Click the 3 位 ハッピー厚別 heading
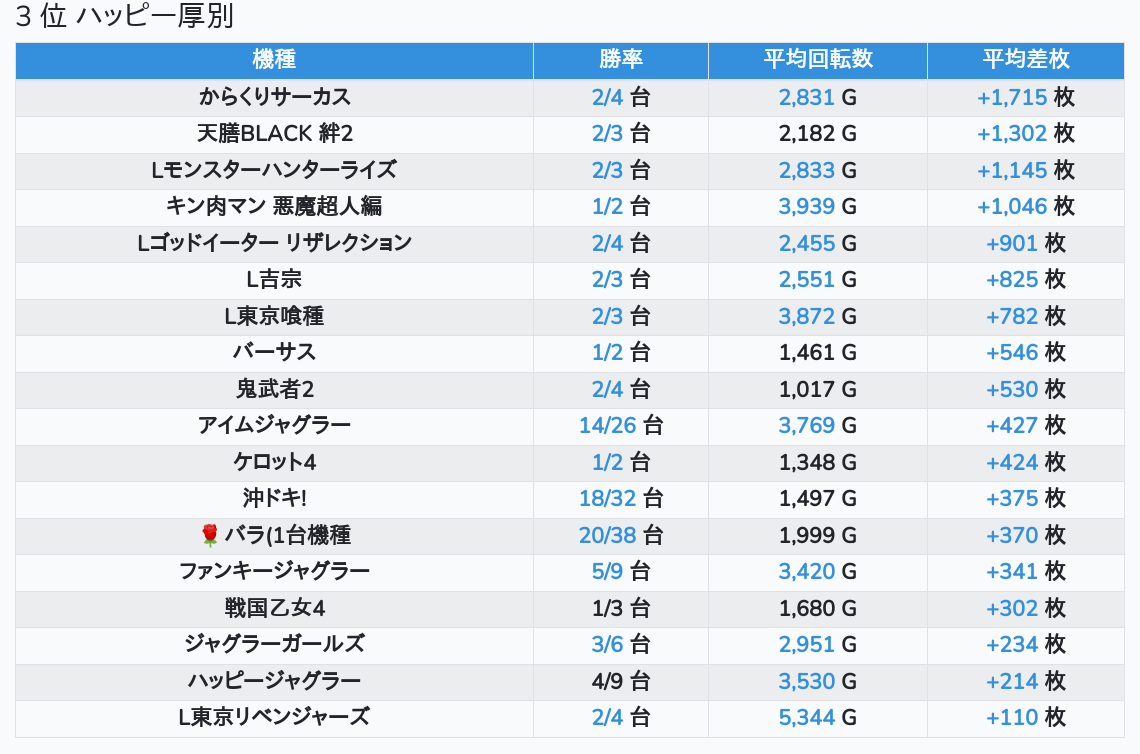The height and width of the screenshot is (754, 1140). point(125,16)
